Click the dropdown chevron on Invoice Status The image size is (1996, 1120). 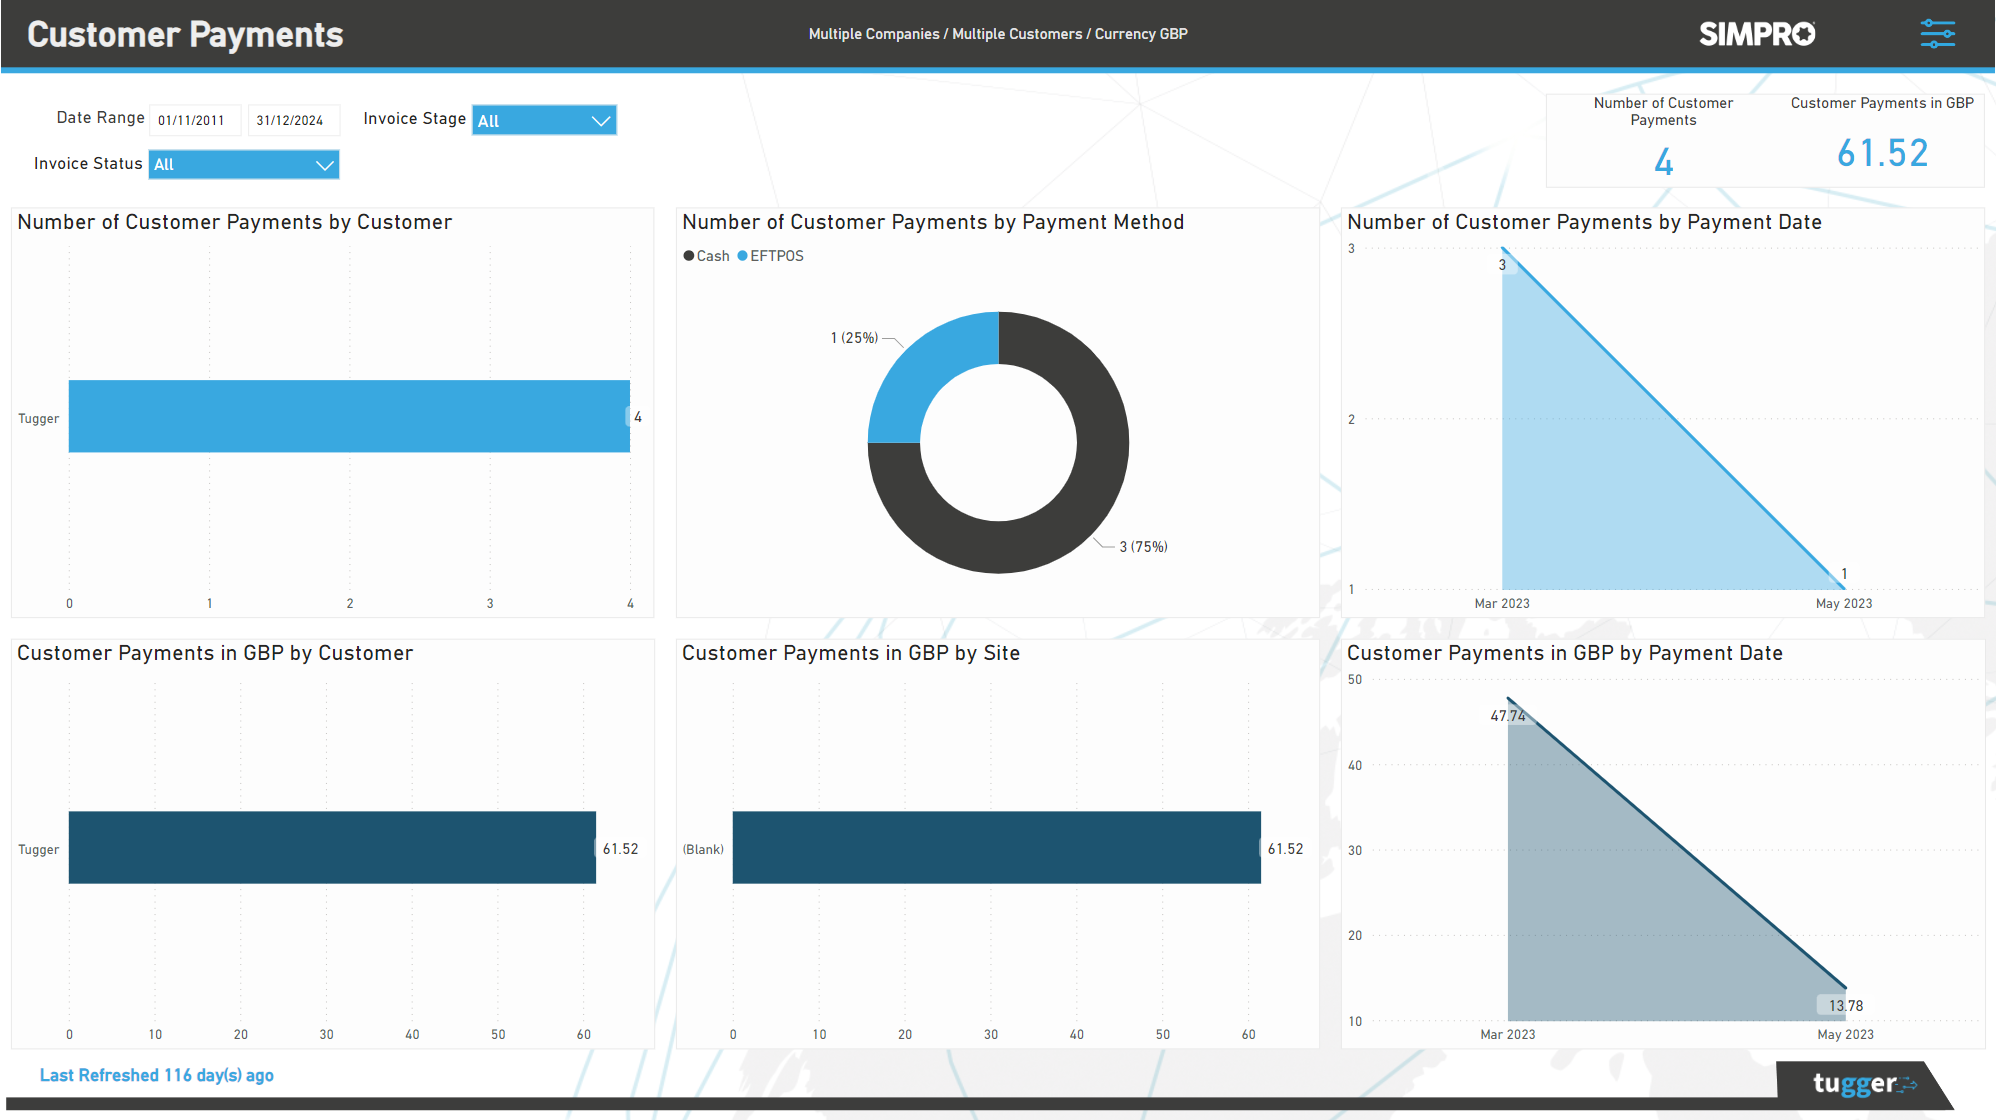pos(324,164)
